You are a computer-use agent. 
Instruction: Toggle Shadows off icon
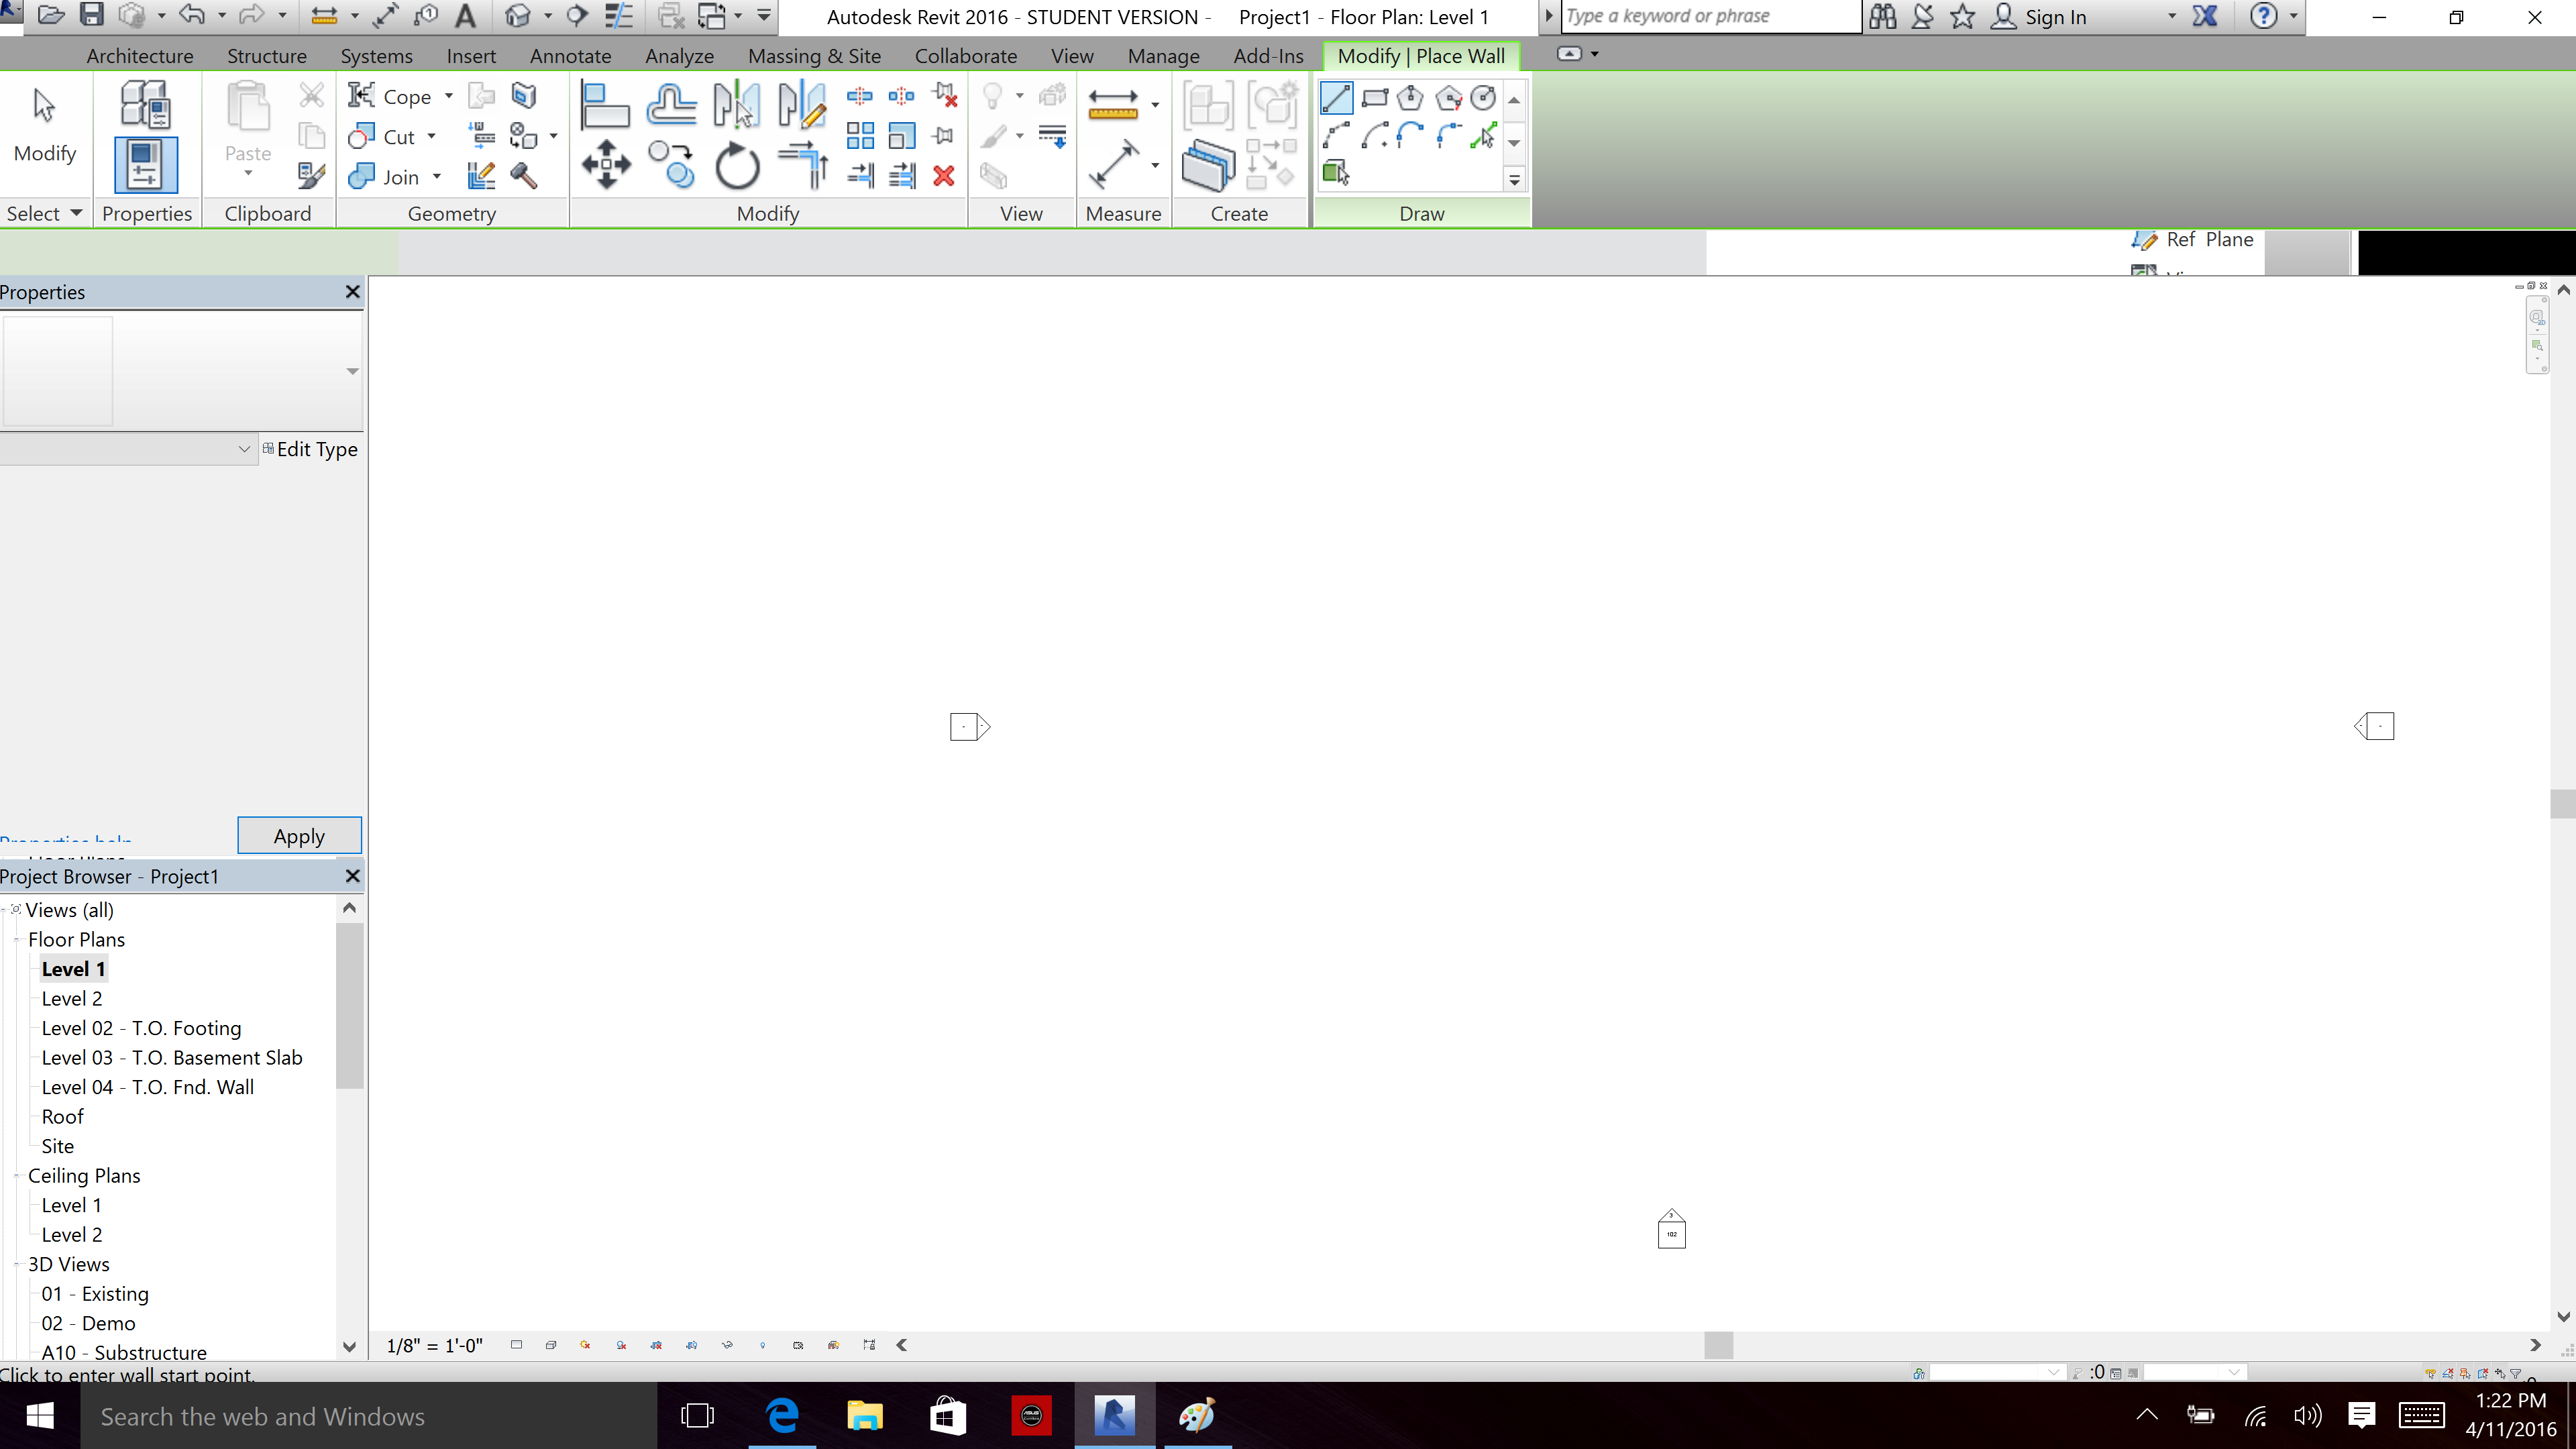click(x=621, y=1345)
